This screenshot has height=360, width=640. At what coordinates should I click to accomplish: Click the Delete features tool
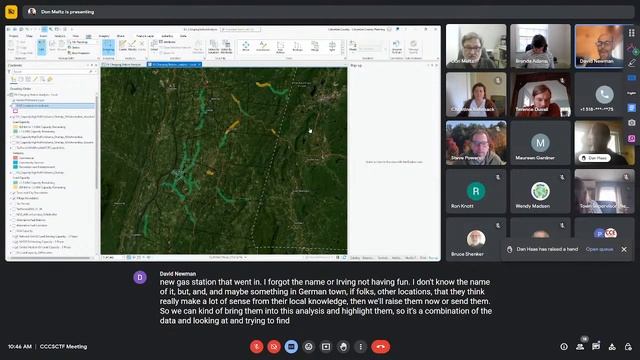coord(142,46)
